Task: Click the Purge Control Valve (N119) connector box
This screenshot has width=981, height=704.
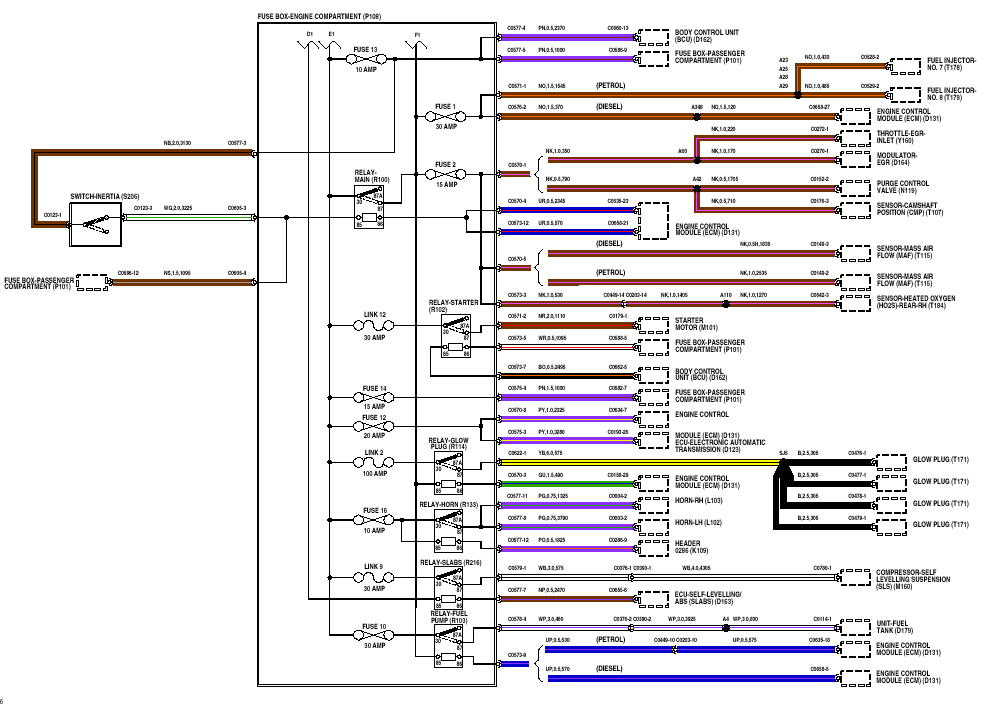Action: [x=854, y=188]
